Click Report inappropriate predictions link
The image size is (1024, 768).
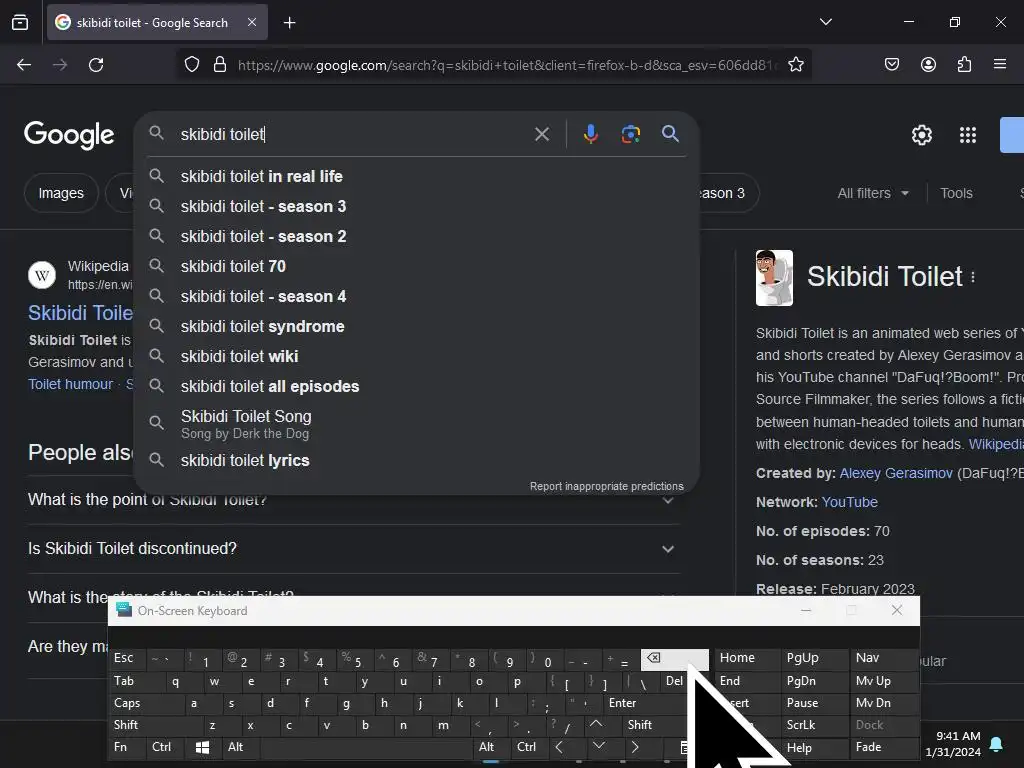pos(607,487)
